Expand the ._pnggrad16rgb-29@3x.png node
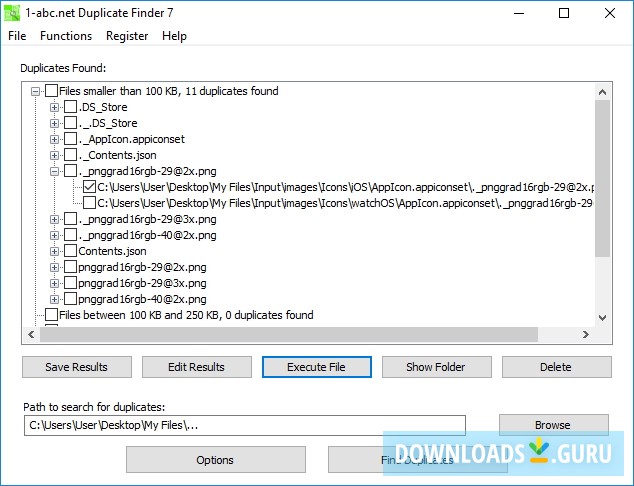Screen dimensions: 634x486 54,220
